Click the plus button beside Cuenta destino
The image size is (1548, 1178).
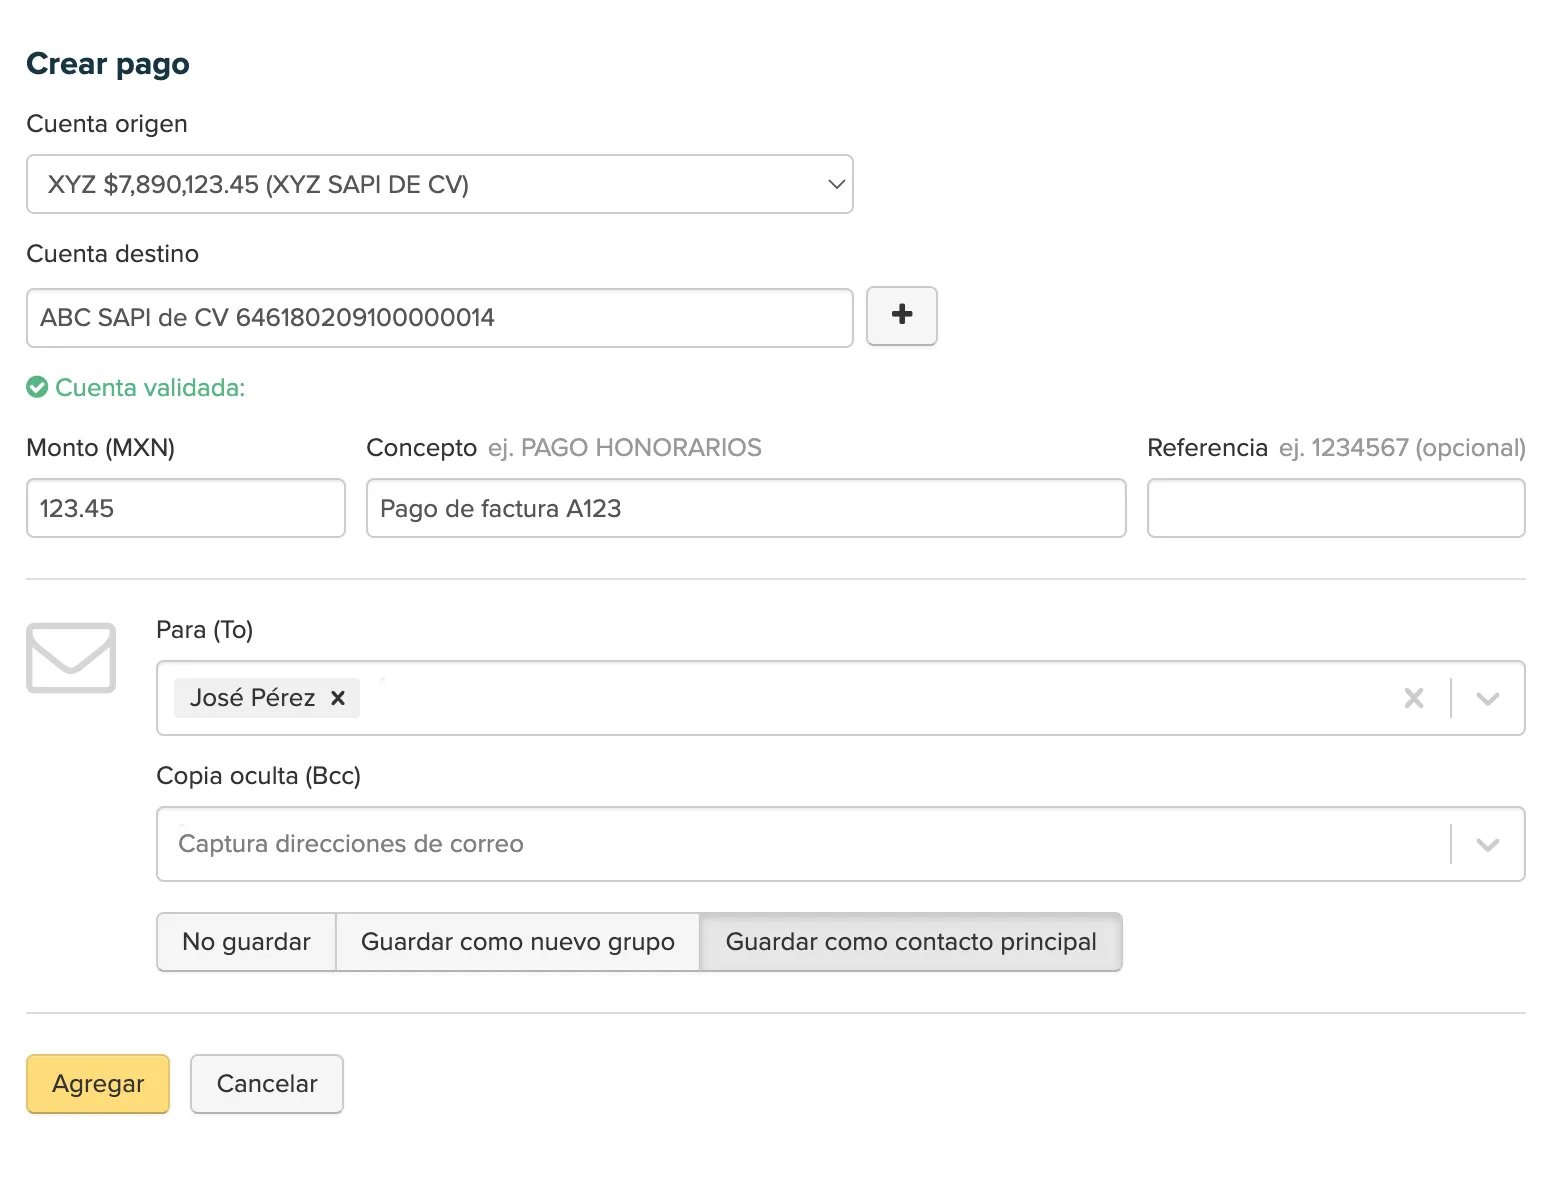pos(901,316)
